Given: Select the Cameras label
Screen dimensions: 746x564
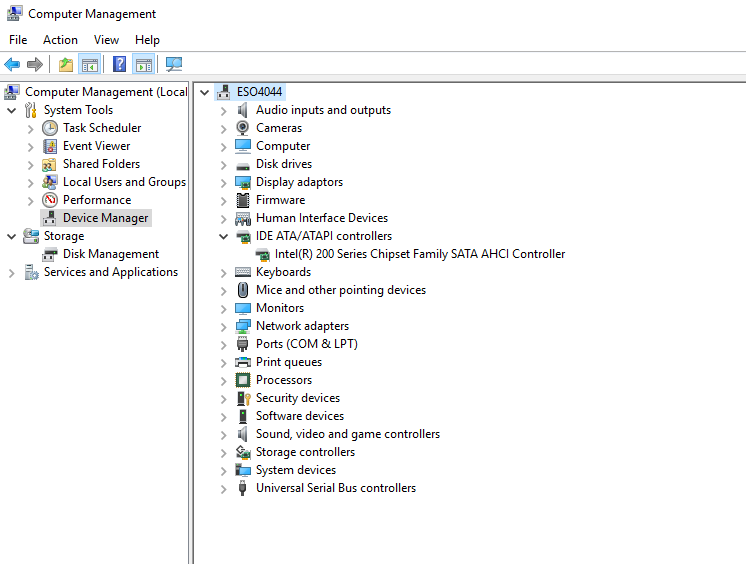Looking at the screenshot, I should coord(279,128).
